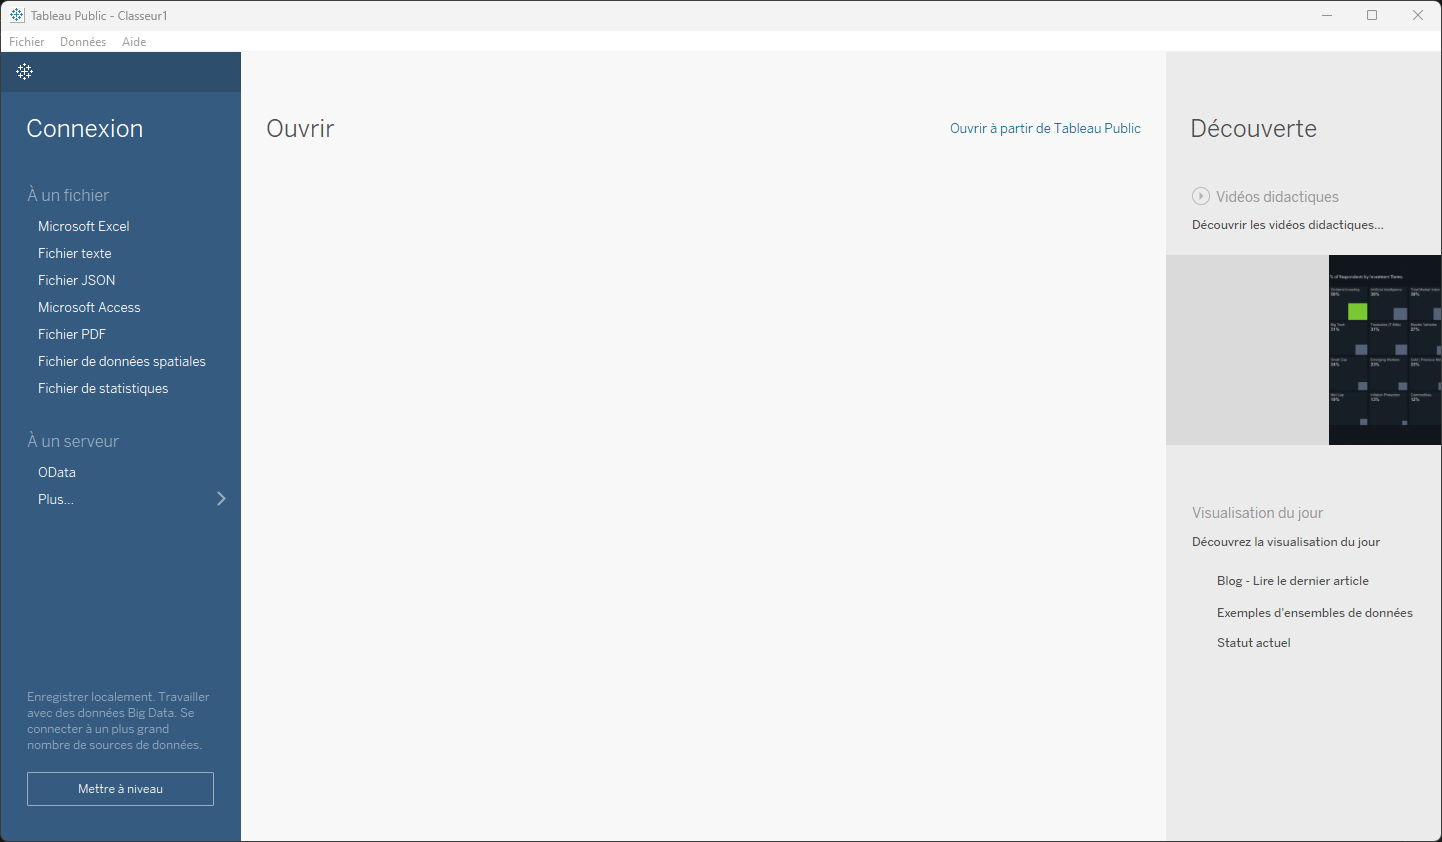Screen dimensions: 1442x842
Task: Select Microsoft Access connector
Action: [89, 307]
